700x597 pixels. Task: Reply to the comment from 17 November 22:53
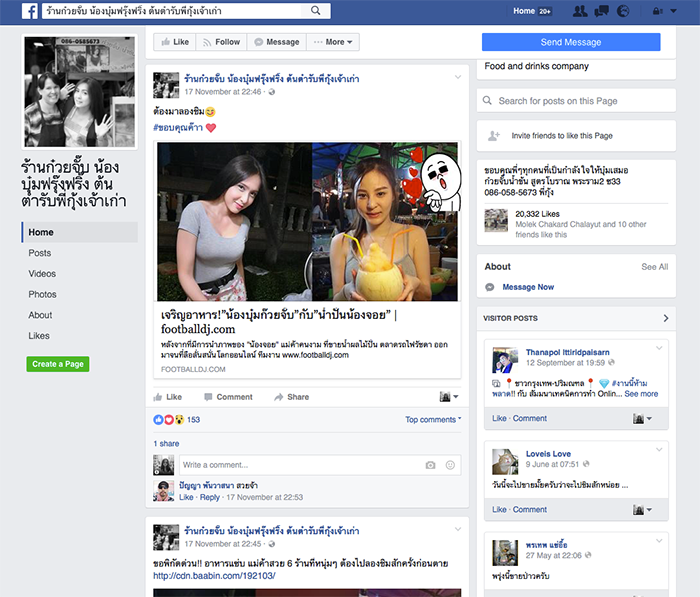coord(209,497)
